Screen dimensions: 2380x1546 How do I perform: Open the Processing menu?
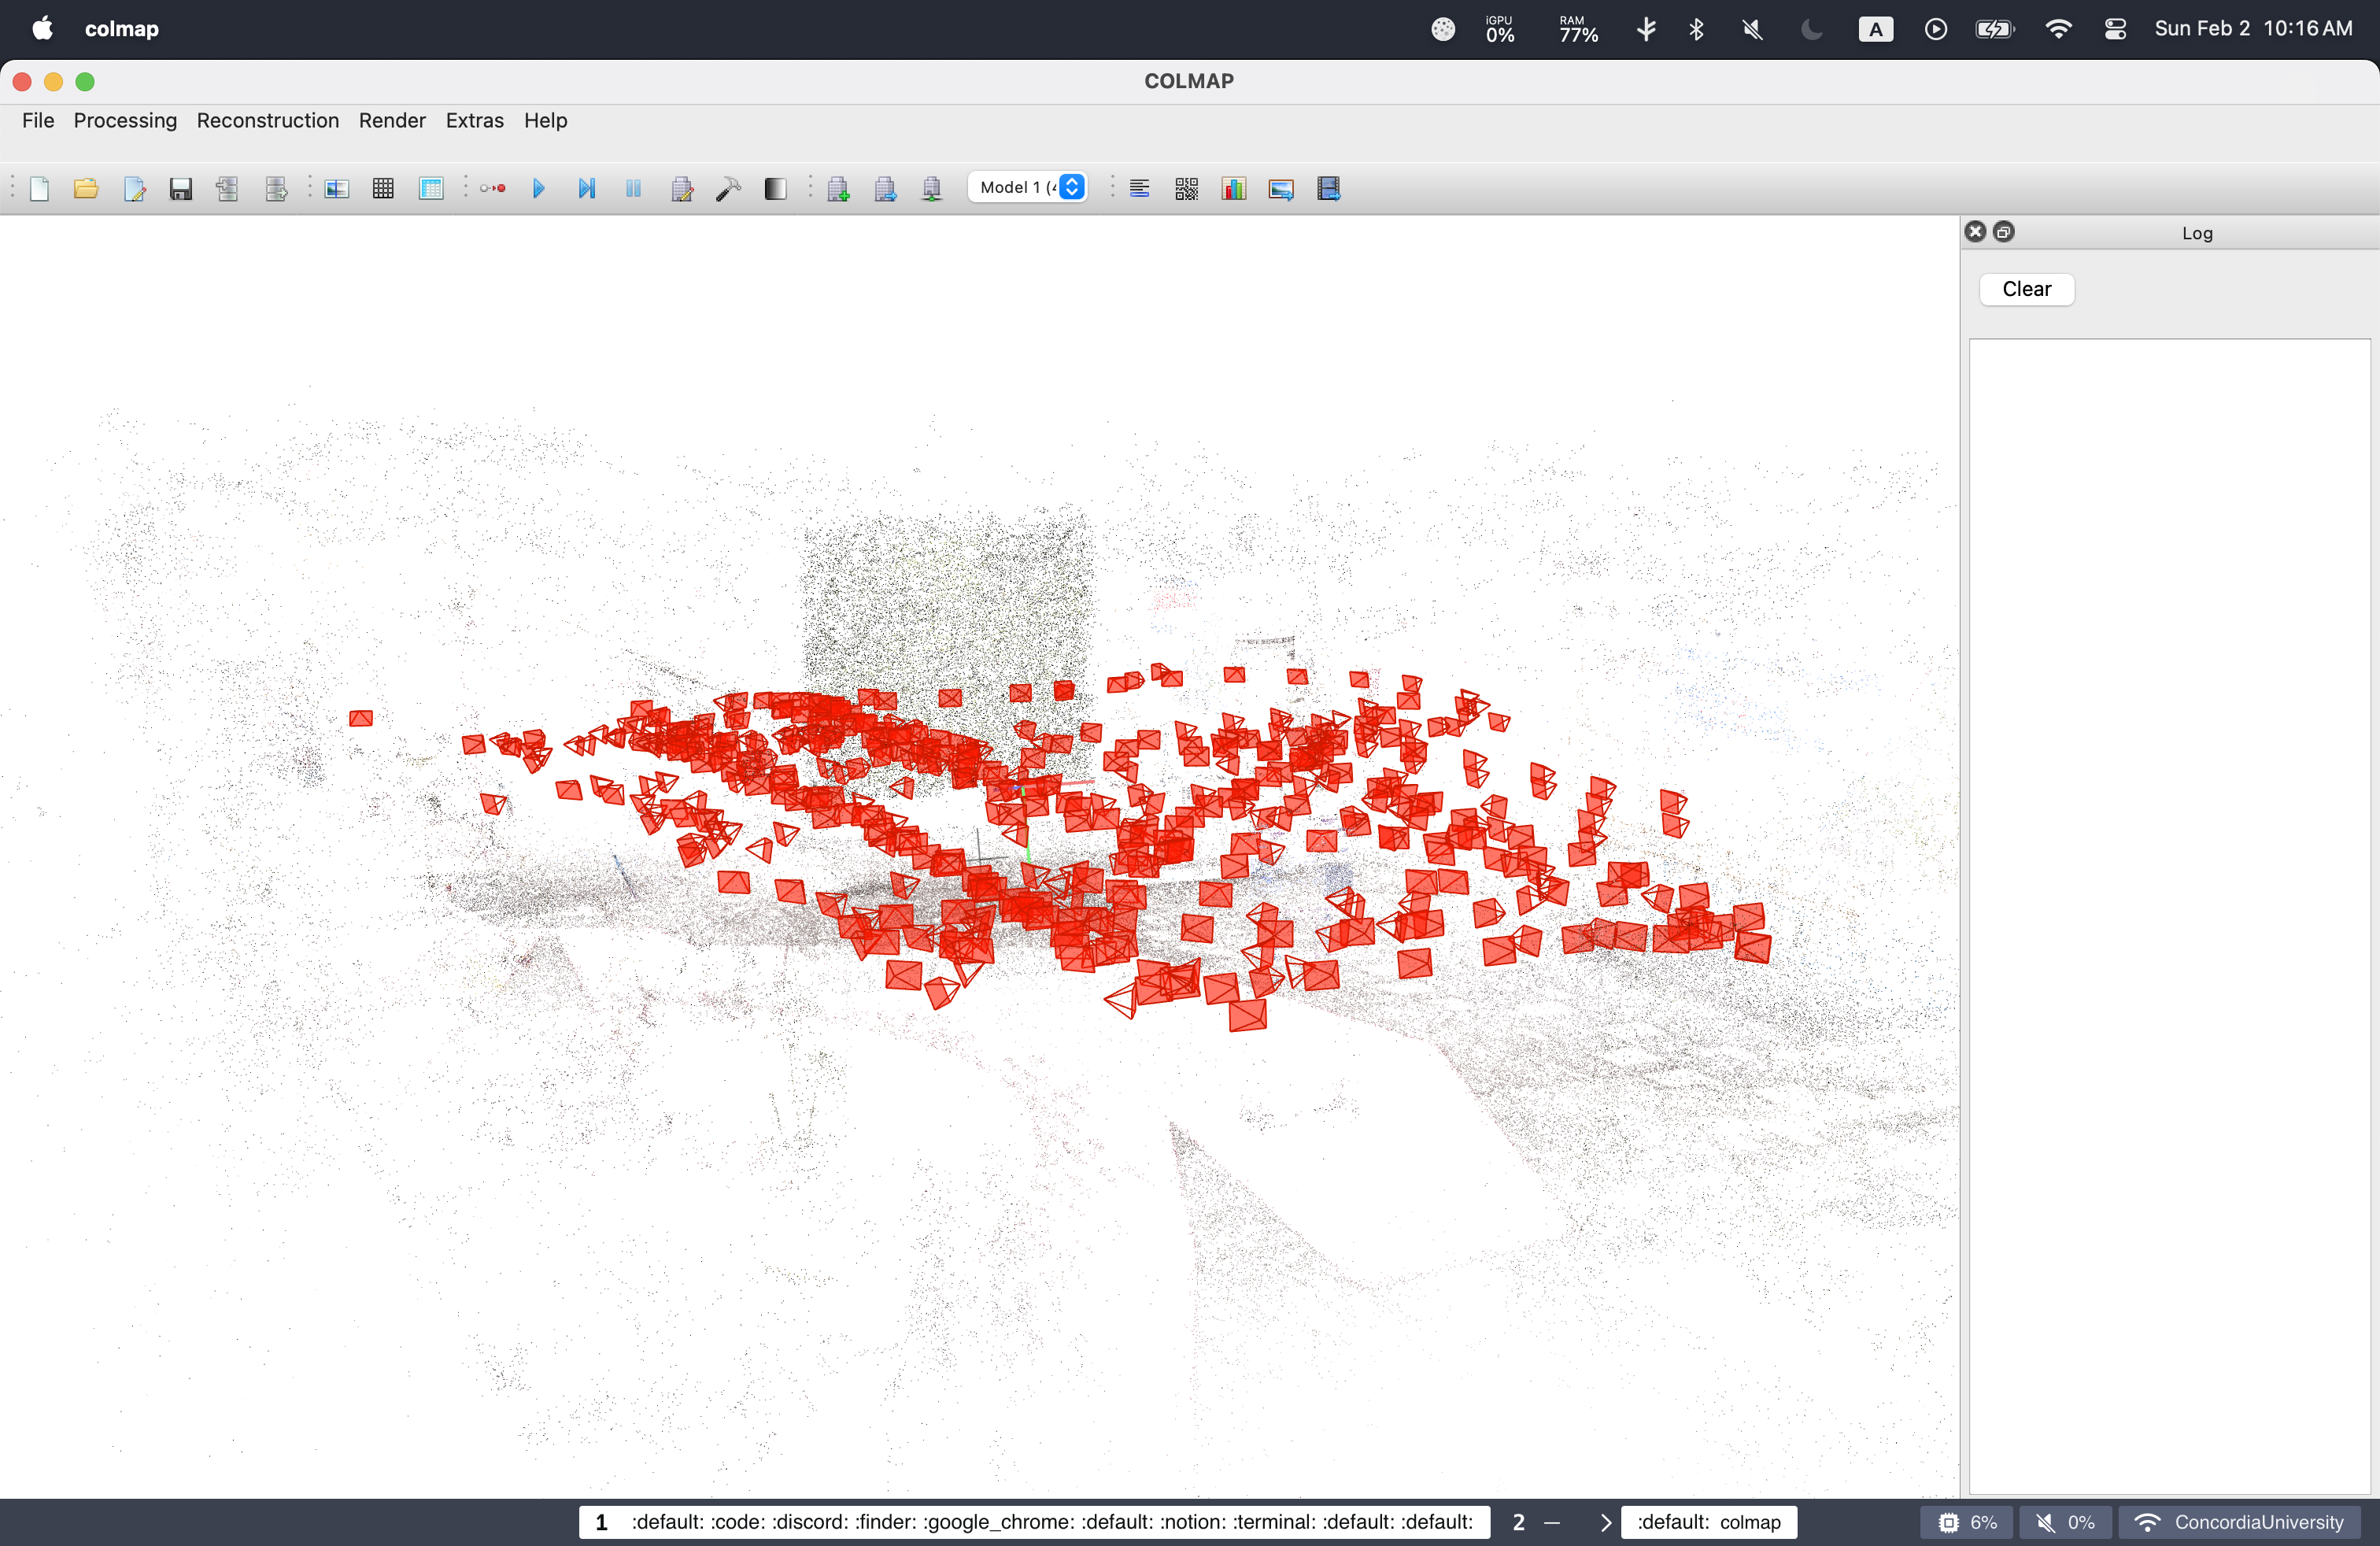point(125,120)
